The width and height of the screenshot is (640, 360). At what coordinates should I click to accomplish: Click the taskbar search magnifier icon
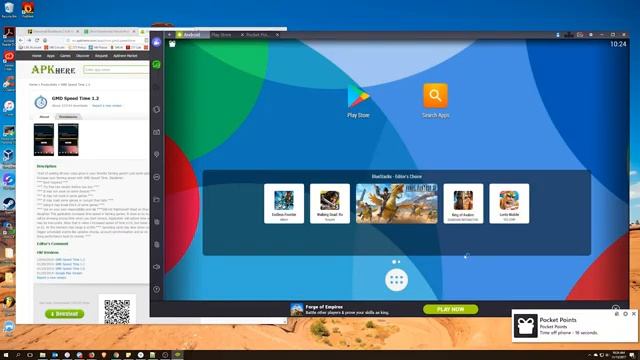click(x=18, y=355)
